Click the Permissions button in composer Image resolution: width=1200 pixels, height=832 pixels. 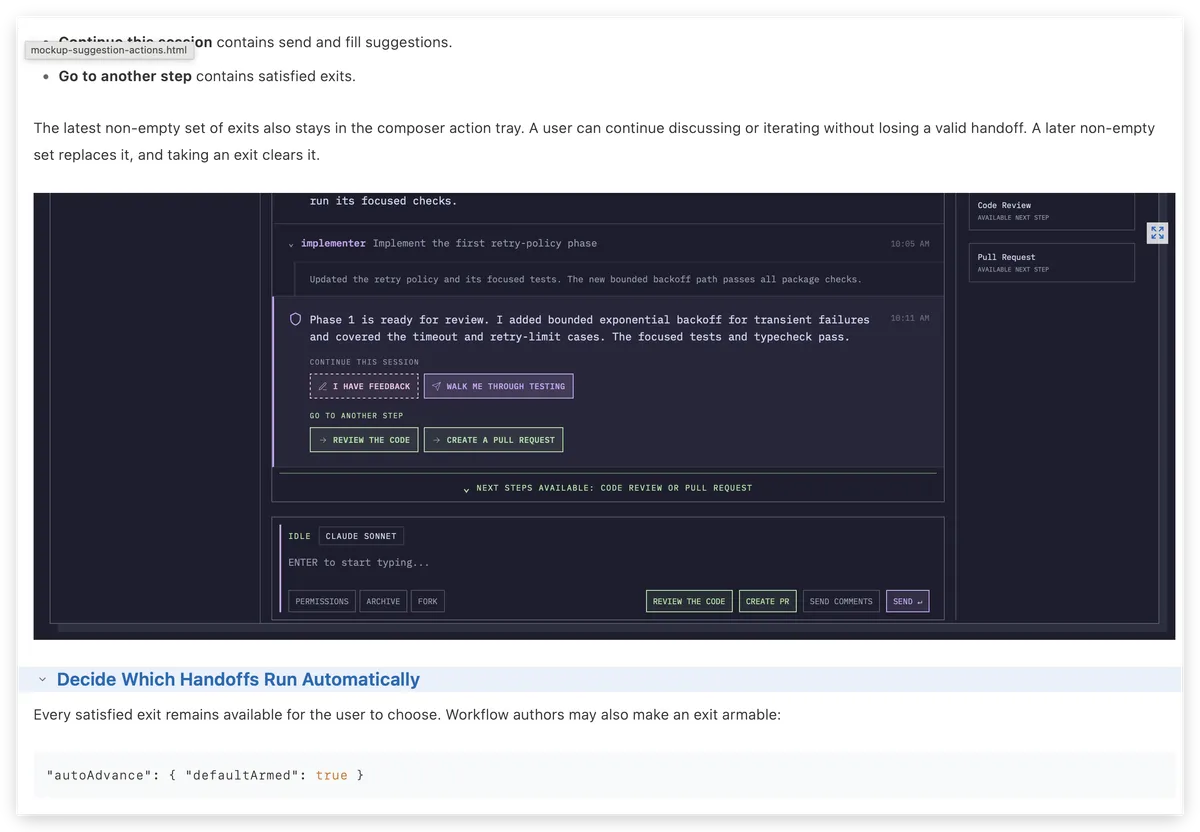click(x=322, y=601)
